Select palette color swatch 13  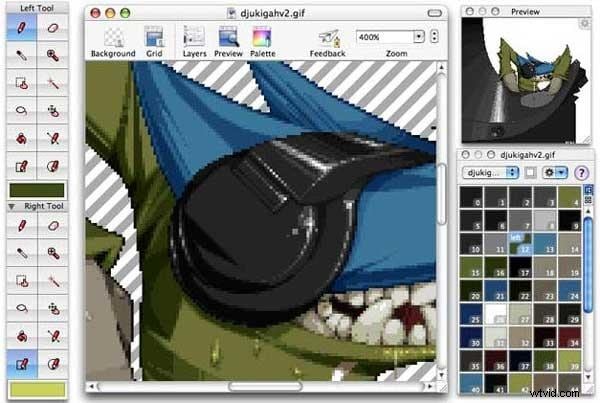pyautogui.click(x=545, y=244)
